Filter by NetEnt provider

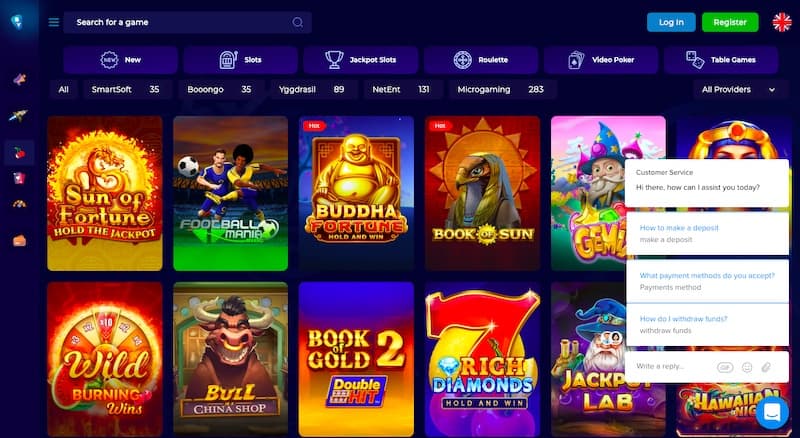point(401,89)
